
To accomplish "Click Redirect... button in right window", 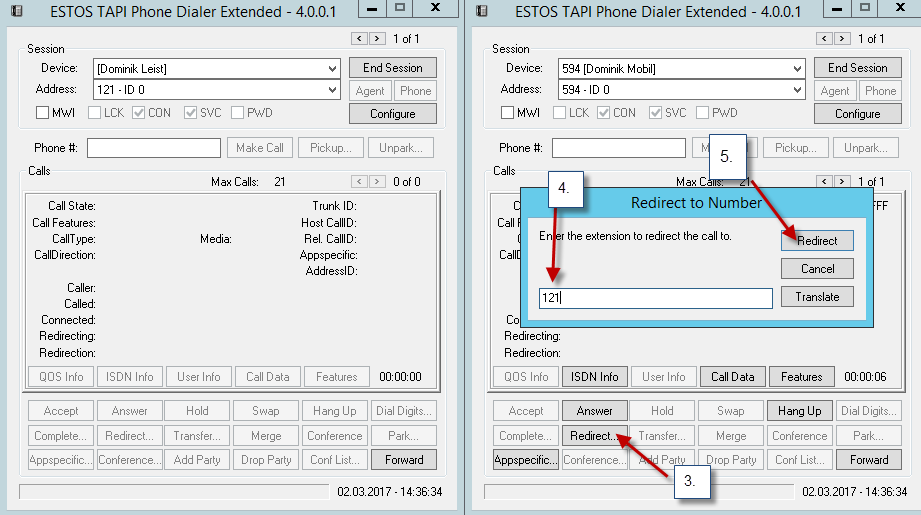I will coord(595,436).
